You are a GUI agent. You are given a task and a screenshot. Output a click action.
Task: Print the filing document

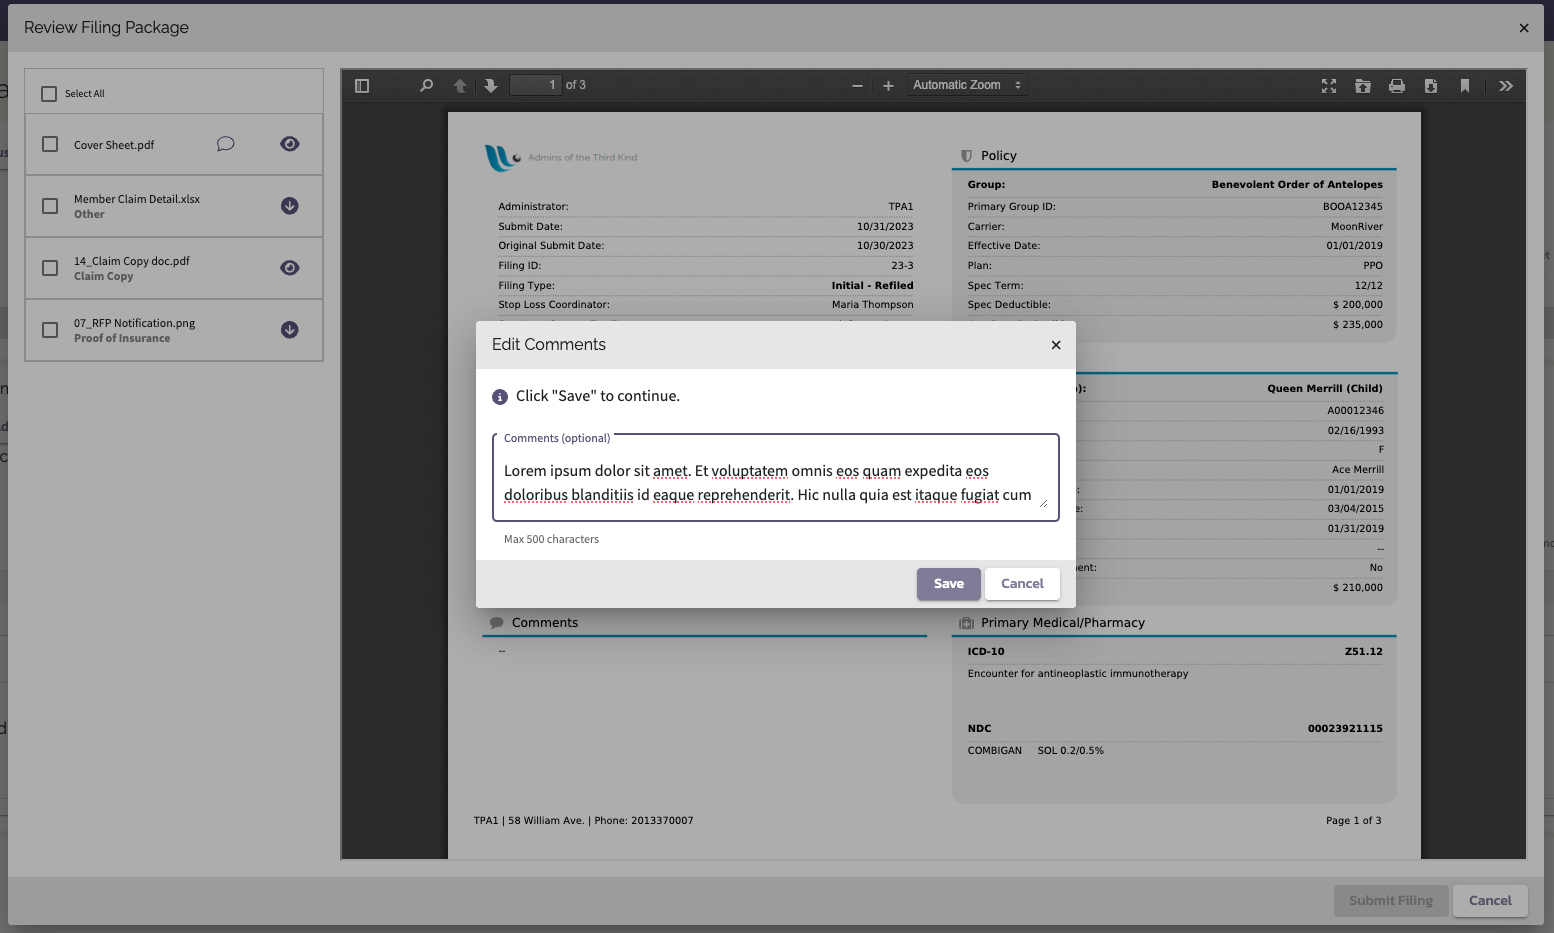[1397, 85]
